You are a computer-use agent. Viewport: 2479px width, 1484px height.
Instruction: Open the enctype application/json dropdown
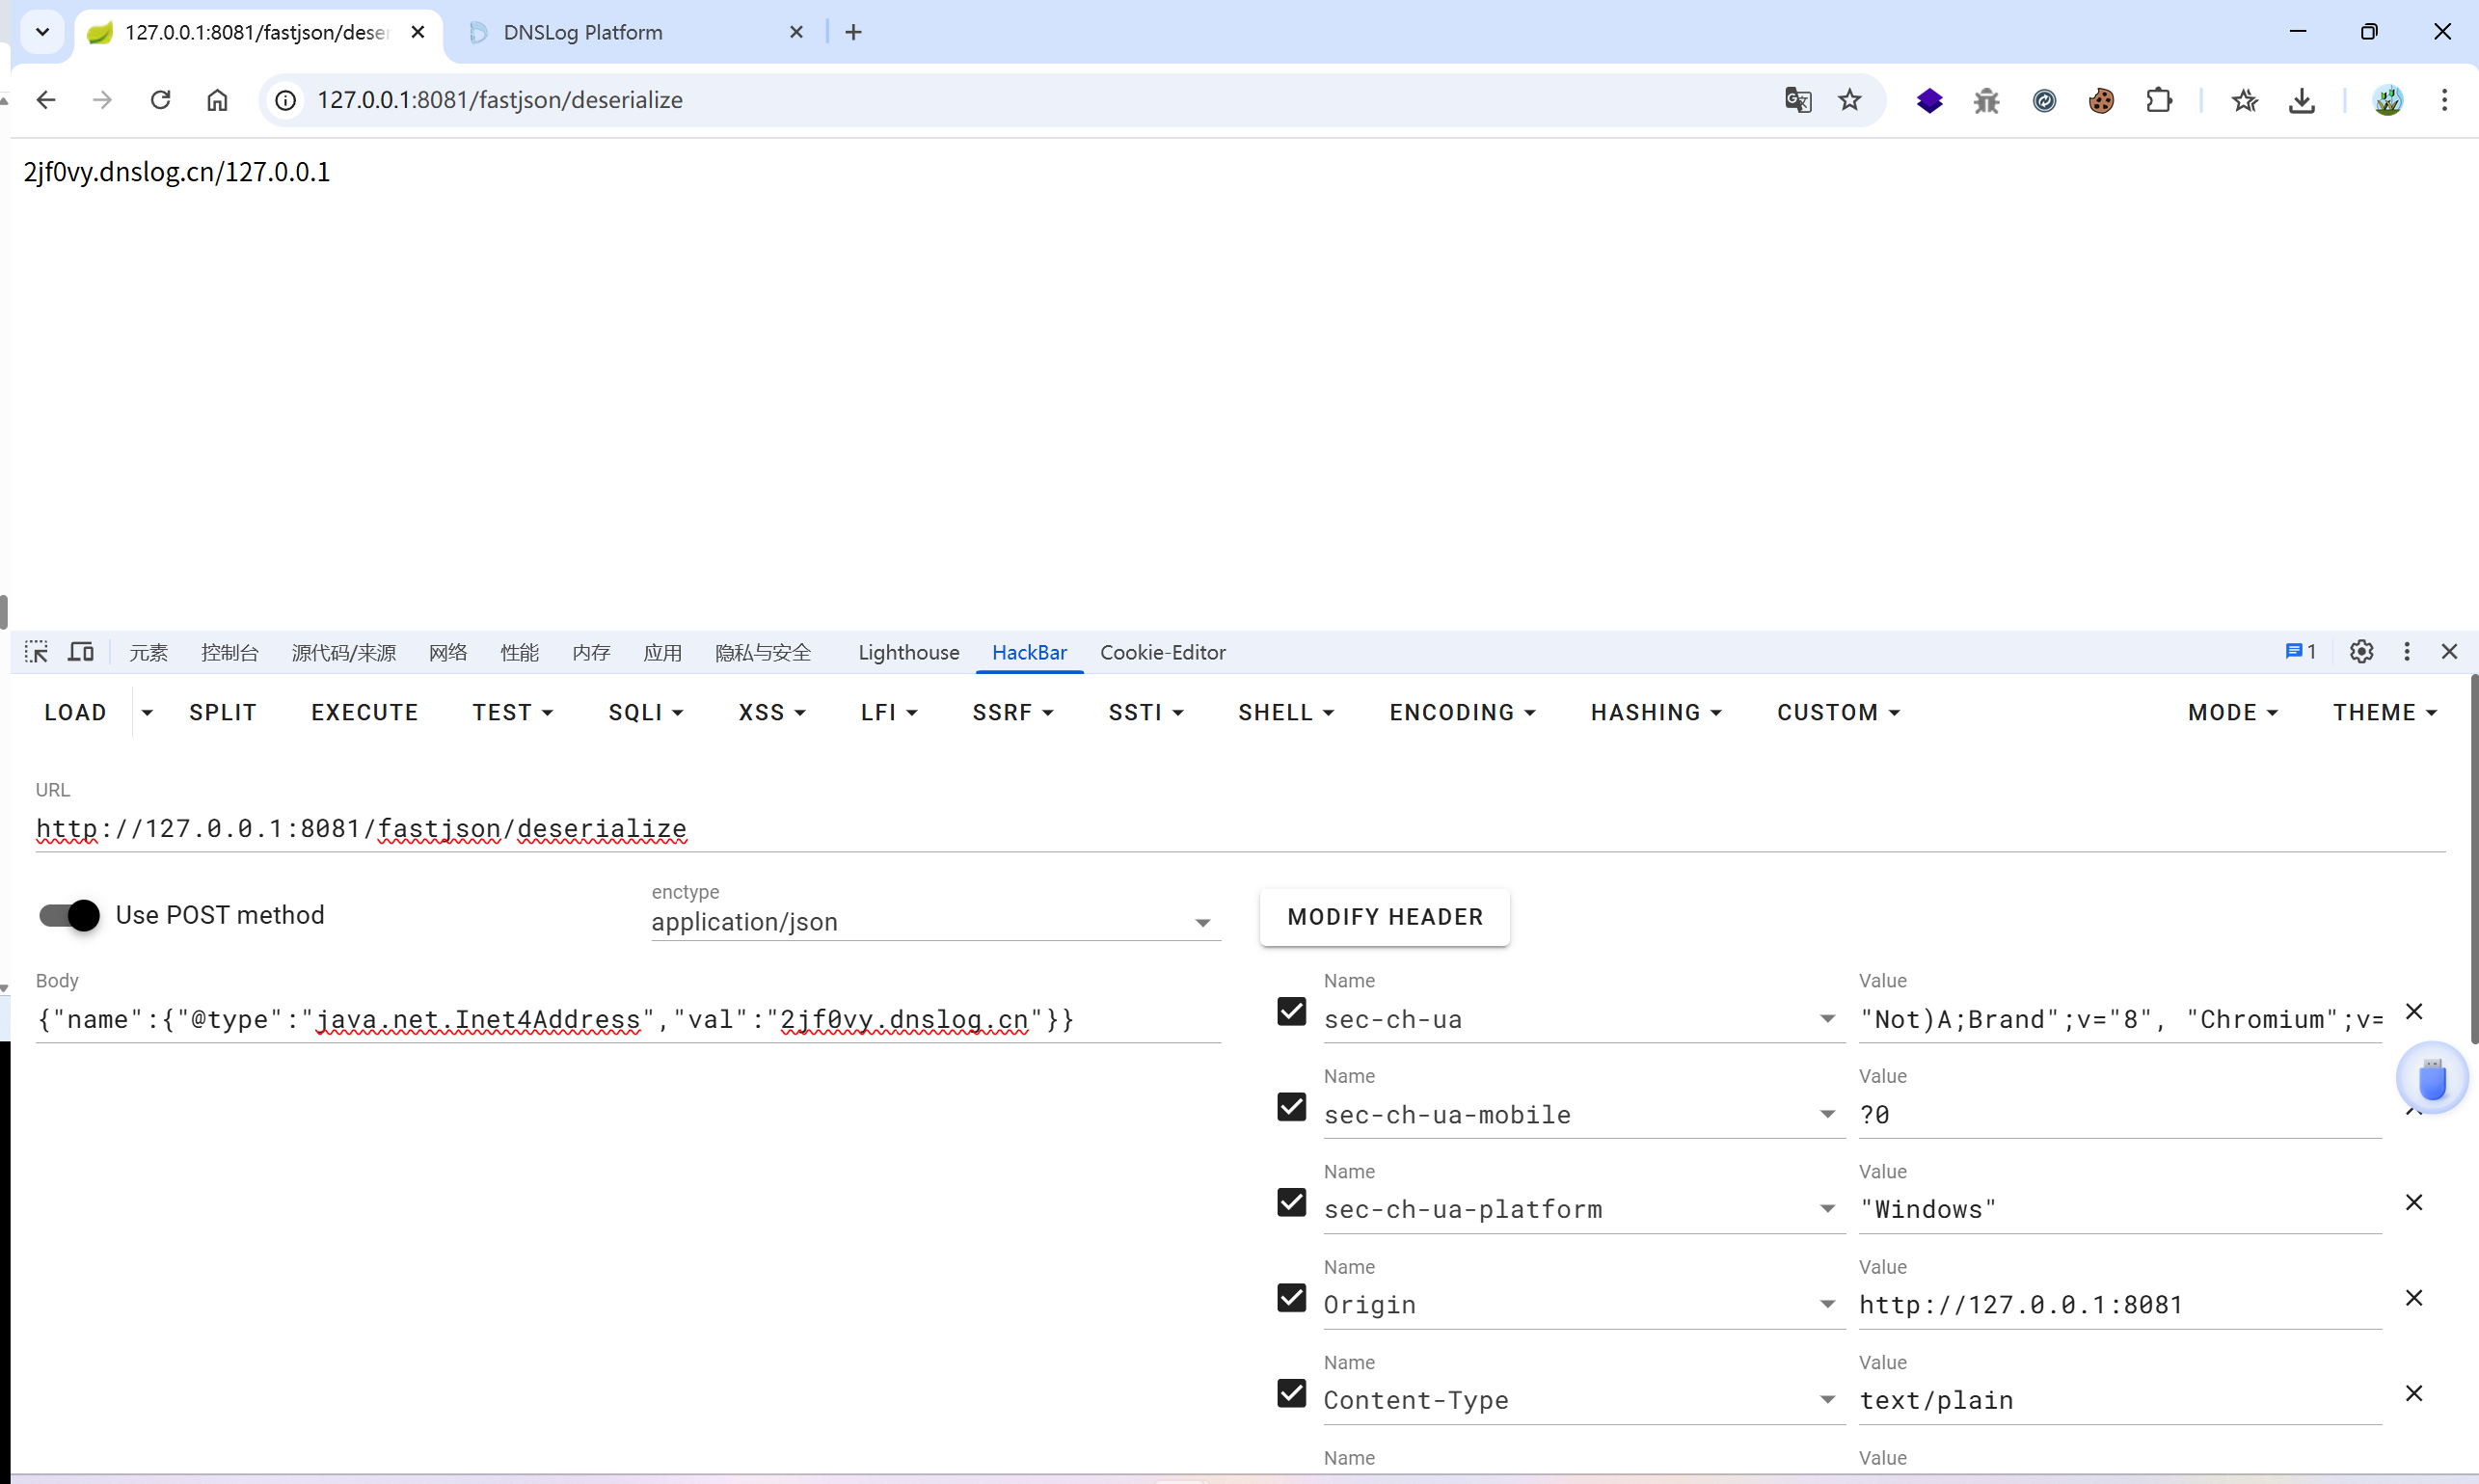coord(935,922)
